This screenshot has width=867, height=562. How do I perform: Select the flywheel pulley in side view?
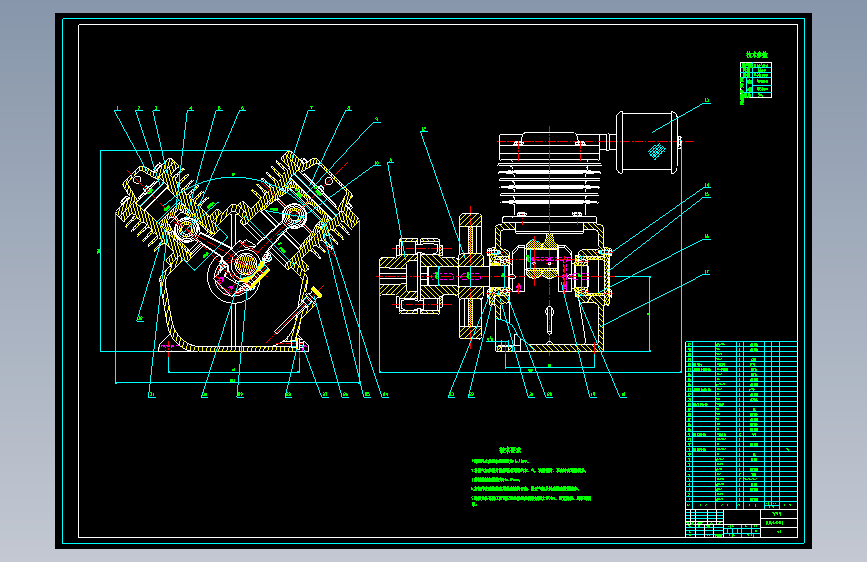(471, 275)
